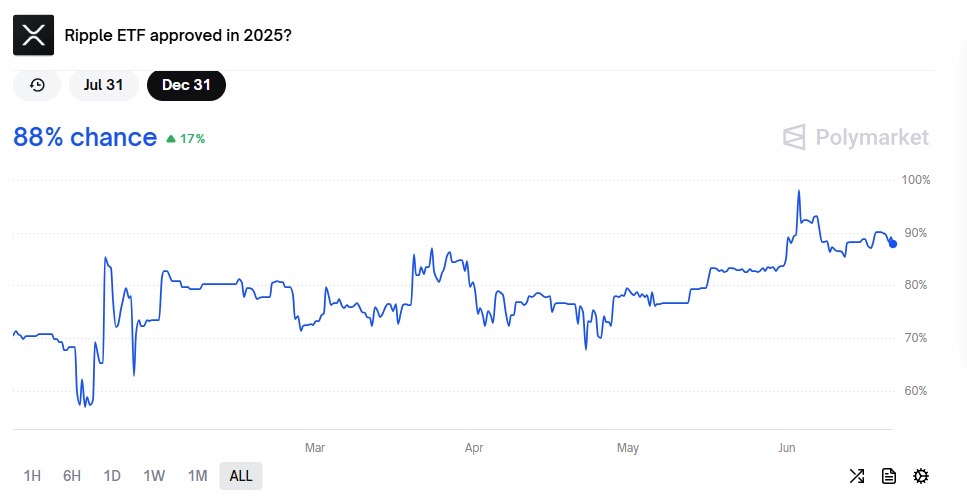The image size is (967, 503).
Task: Set chart range to 1M
Action: [197, 476]
